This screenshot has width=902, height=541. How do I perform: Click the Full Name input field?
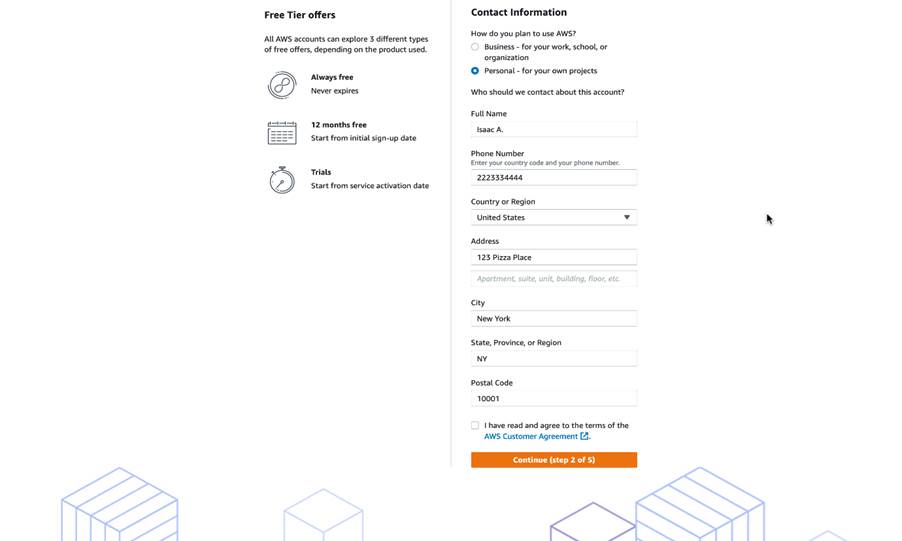(553, 129)
